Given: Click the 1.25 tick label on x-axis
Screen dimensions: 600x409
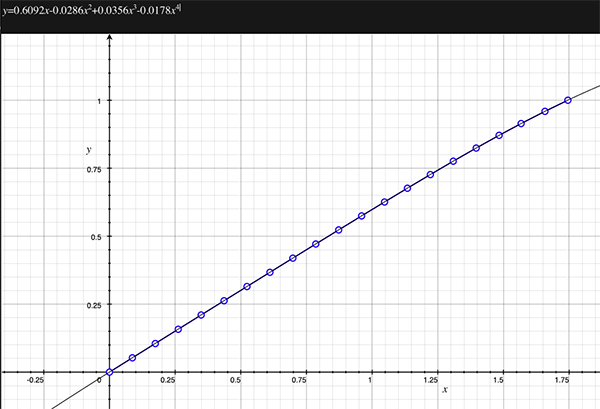Looking at the screenshot, I should [x=432, y=381].
